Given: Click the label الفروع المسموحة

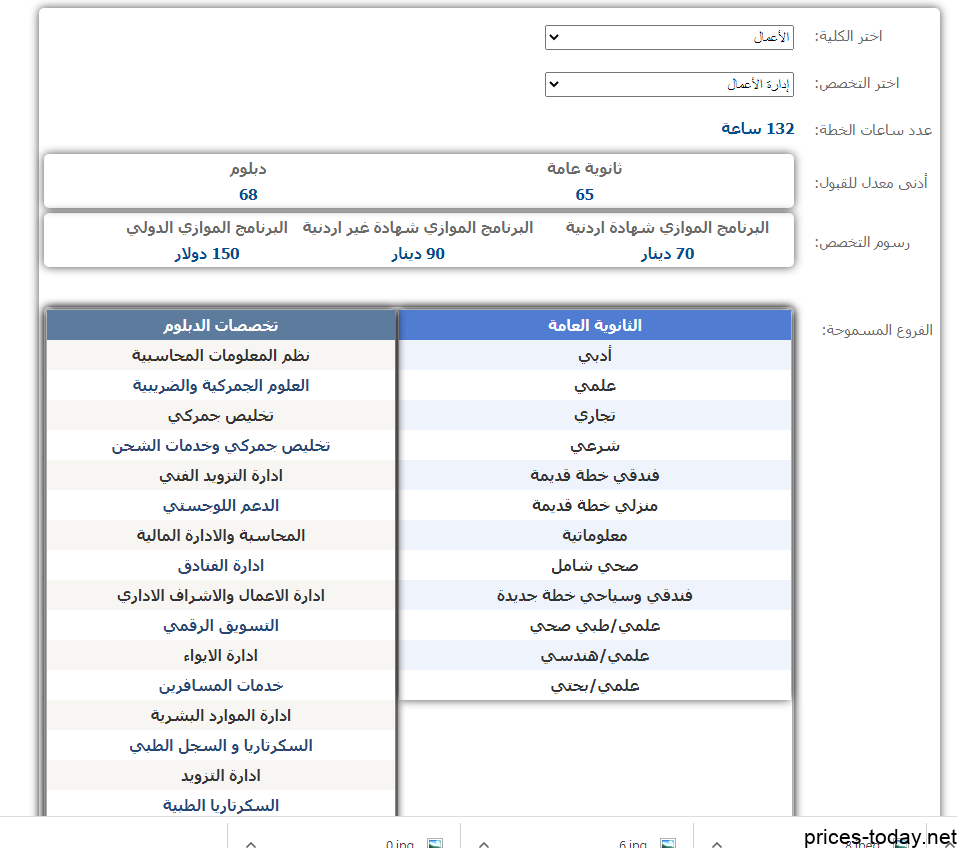Looking at the screenshot, I should point(877,330).
